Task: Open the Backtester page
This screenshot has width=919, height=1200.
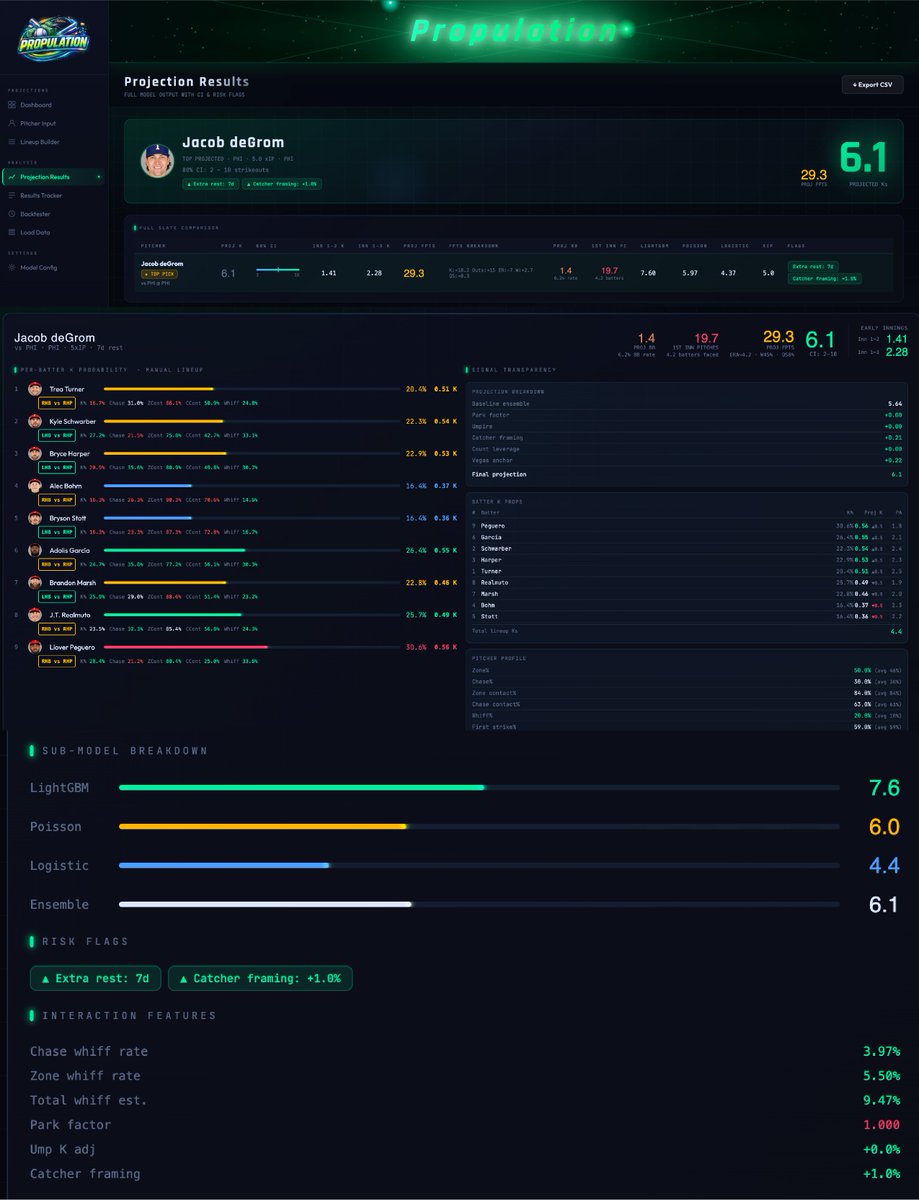Action: 53,214
